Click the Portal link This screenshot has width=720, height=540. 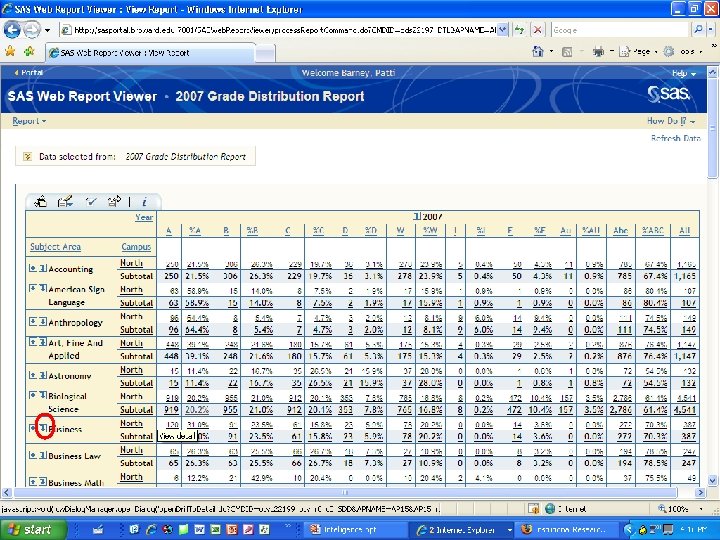tap(29, 73)
